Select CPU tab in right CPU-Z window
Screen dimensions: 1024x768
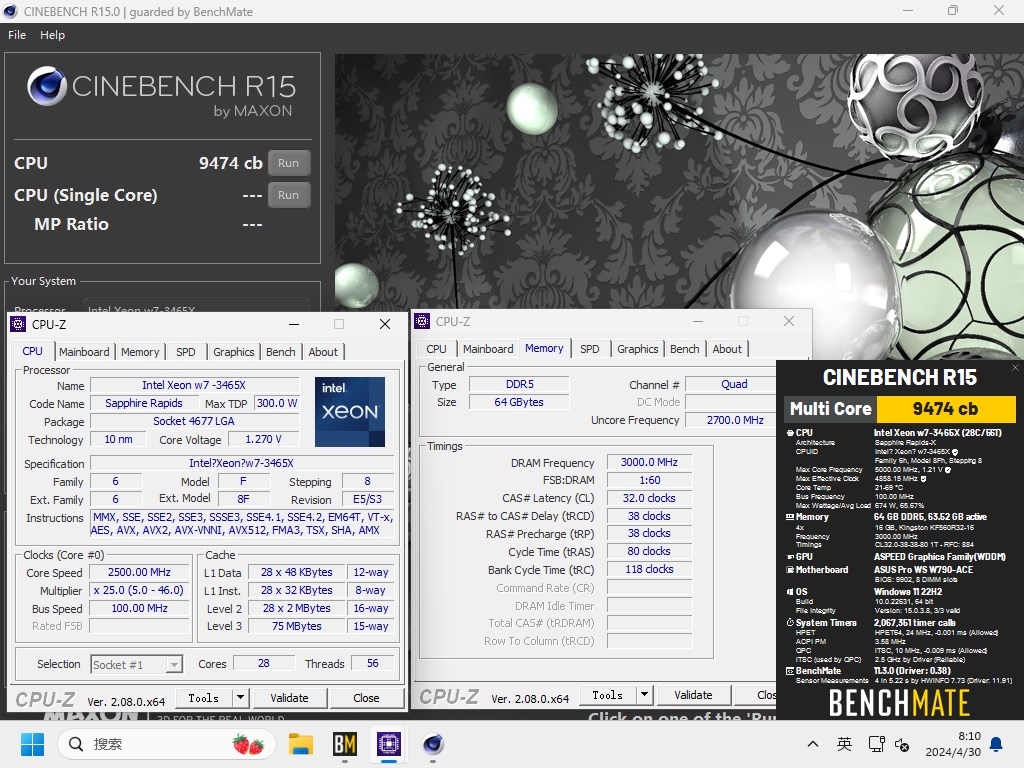pos(436,349)
